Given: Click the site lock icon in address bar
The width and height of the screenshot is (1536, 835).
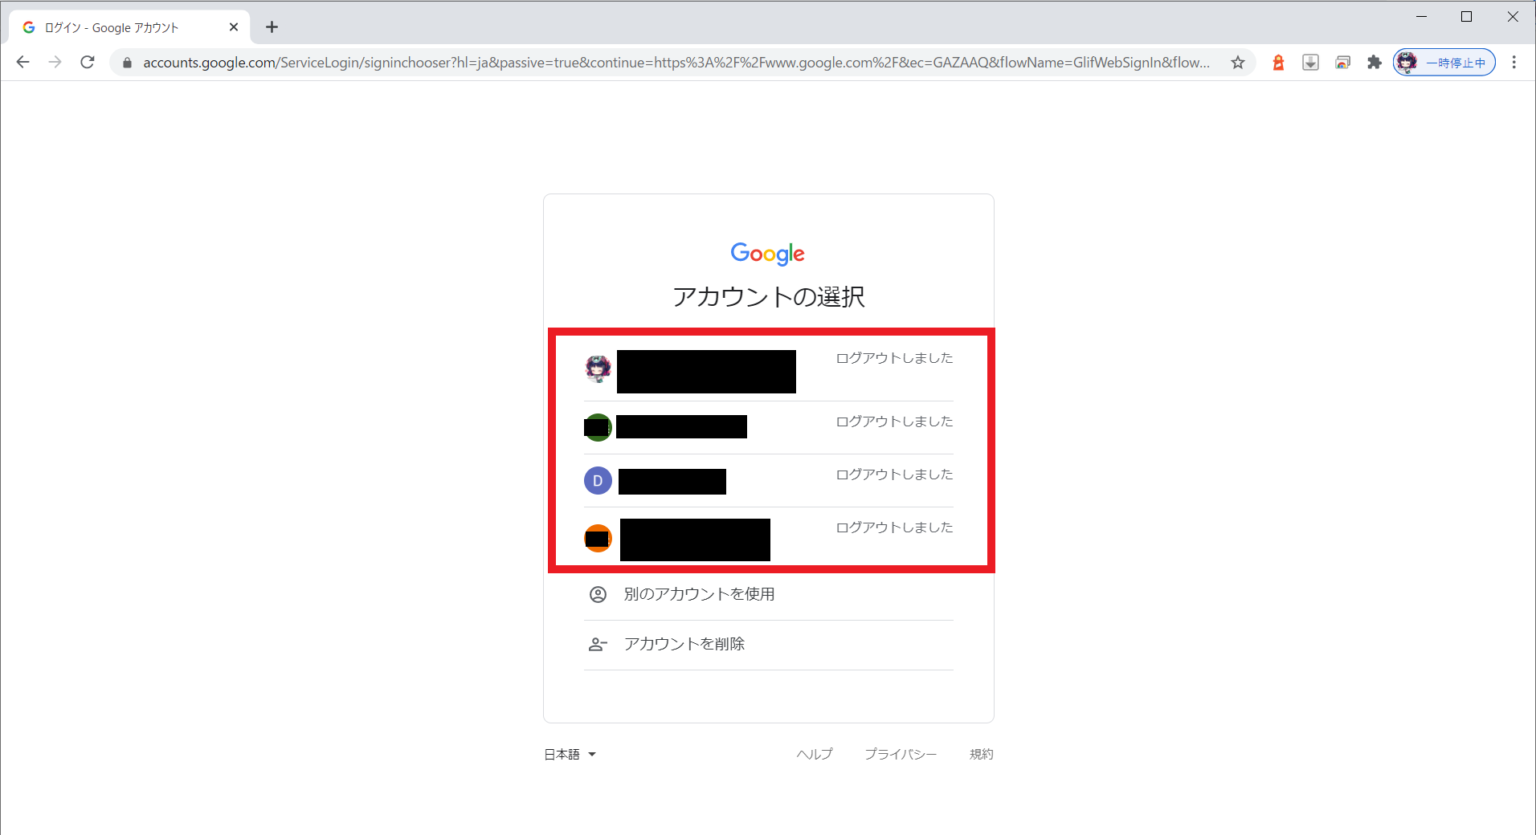Looking at the screenshot, I should pyautogui.click(x=127, y=63).
